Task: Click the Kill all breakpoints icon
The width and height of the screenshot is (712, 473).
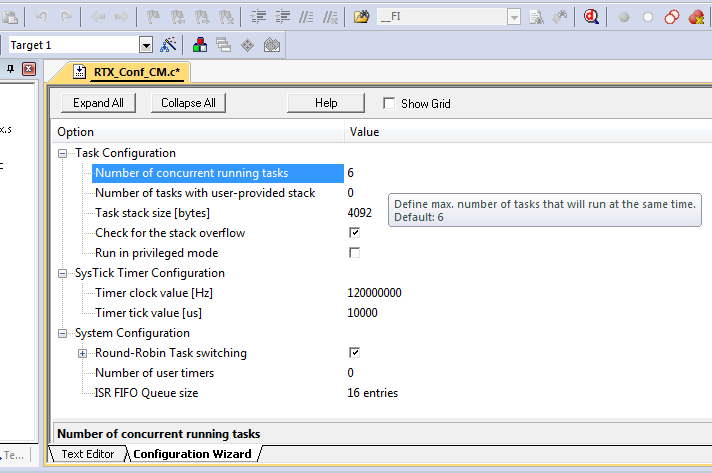Action: click(696, 17)
